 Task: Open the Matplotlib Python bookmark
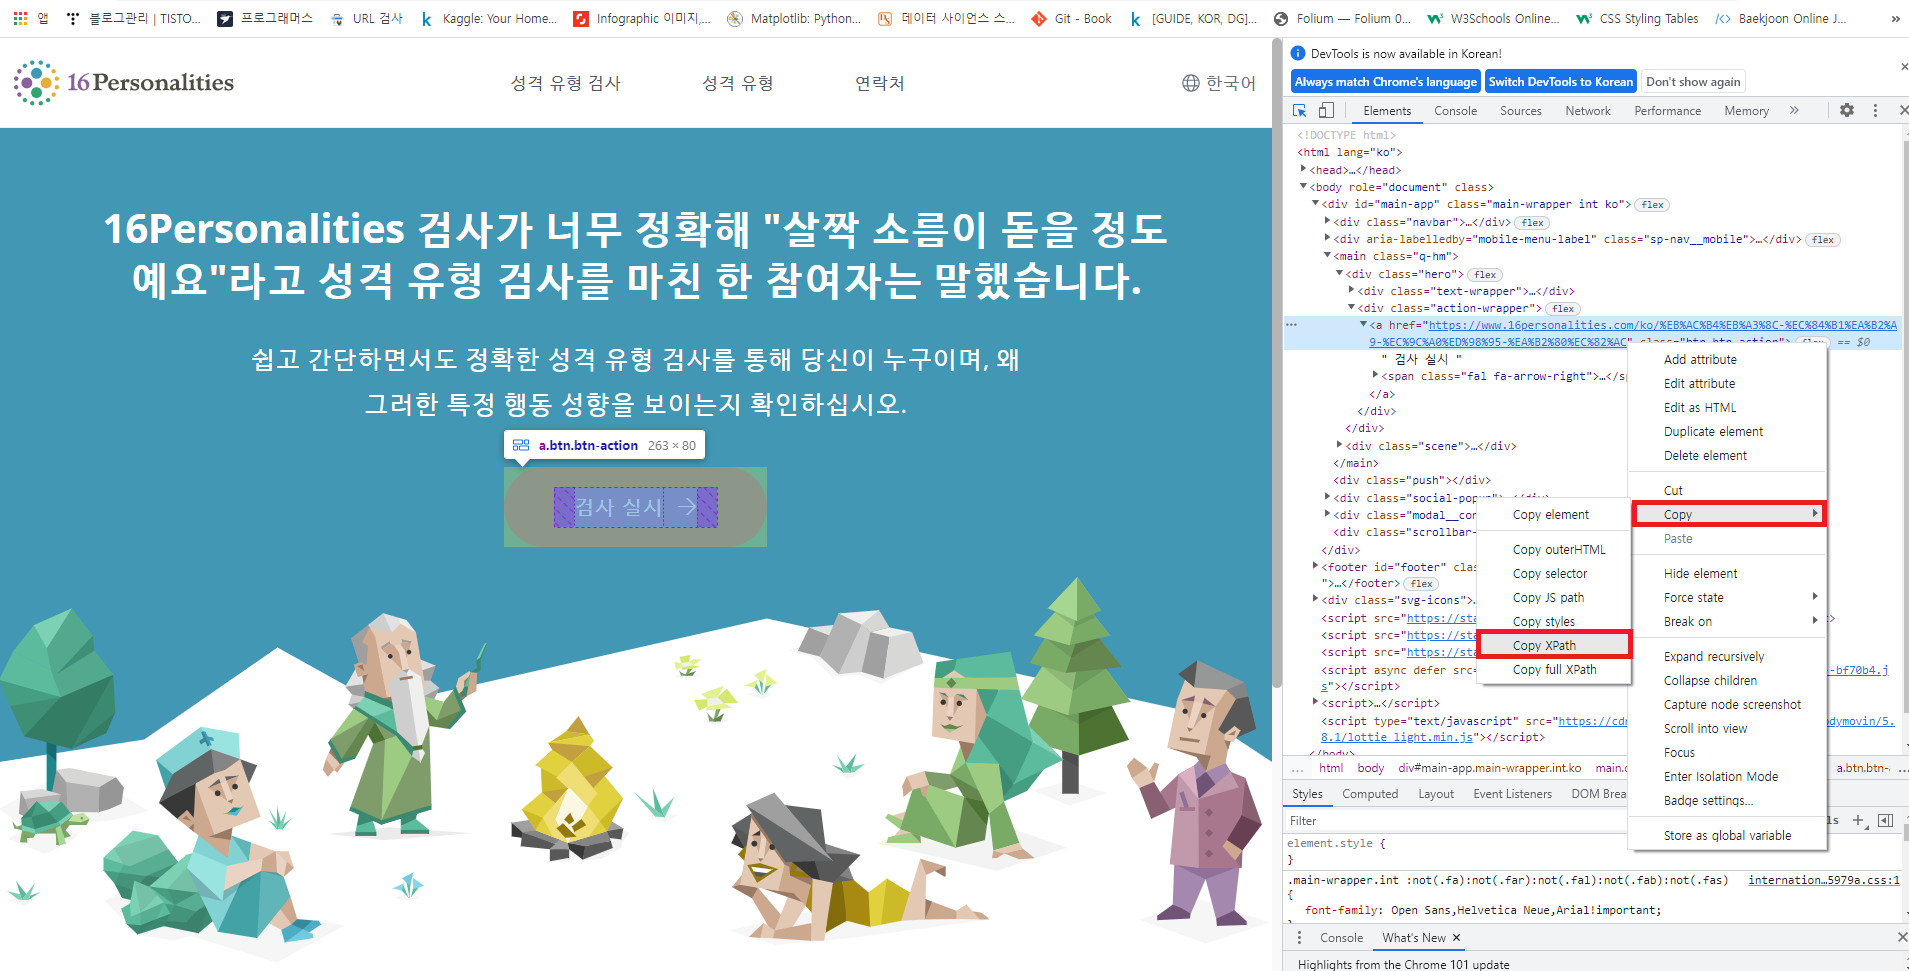click(794, 18)
